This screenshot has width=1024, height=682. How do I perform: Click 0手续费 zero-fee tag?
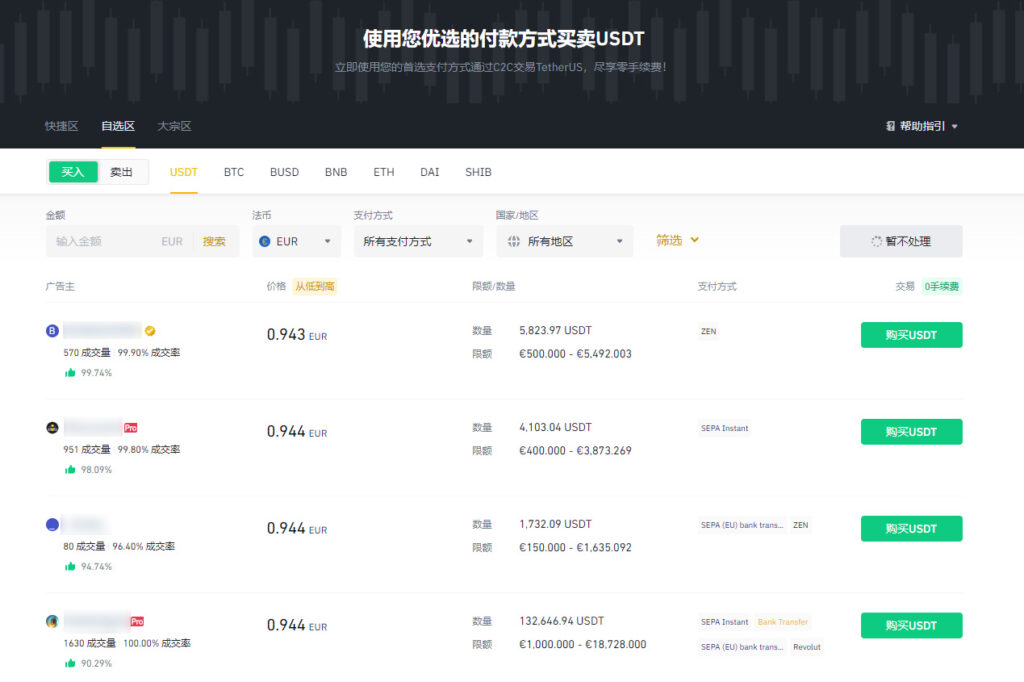pyautogui.click(x=942, y=286)
